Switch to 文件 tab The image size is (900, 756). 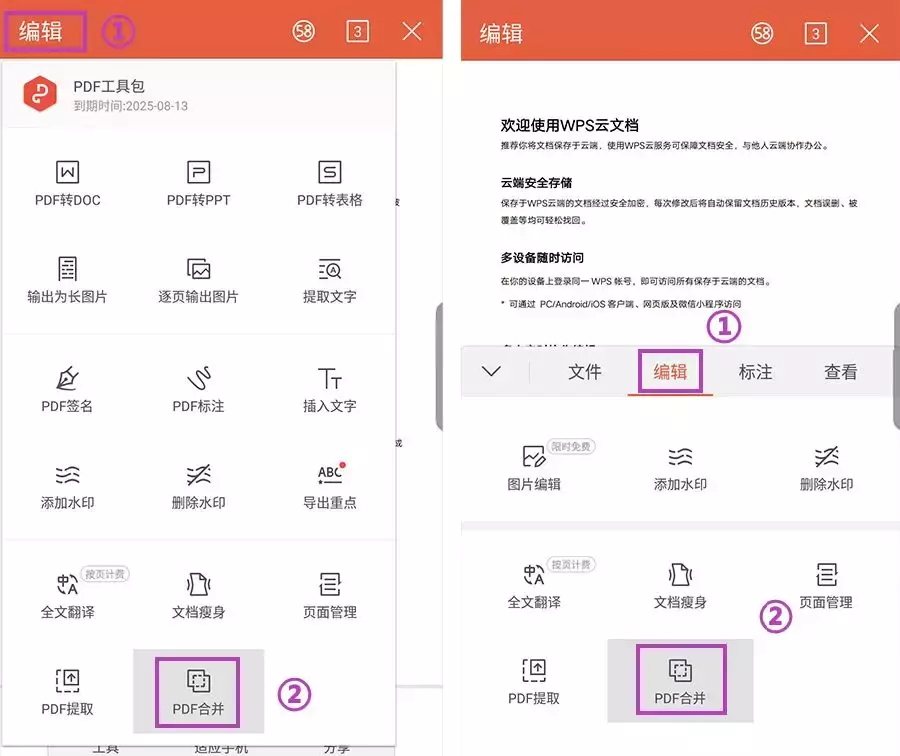point(584,372)
